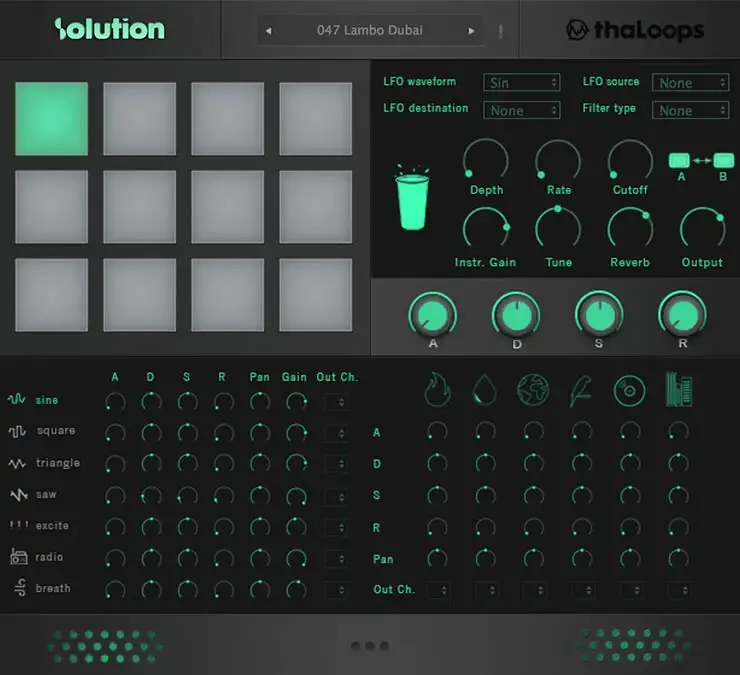Select the earth globe element icon
The image size is (740, 675).
click(x=533, y=390)
